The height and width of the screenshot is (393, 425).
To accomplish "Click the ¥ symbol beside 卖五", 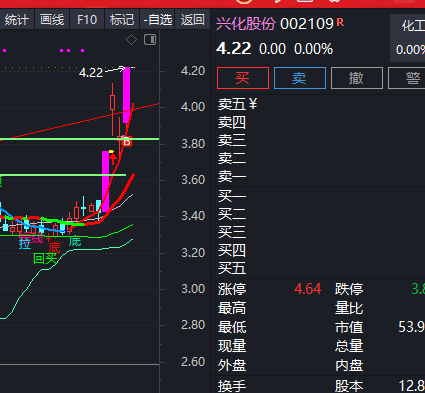I will coord(253,104).
